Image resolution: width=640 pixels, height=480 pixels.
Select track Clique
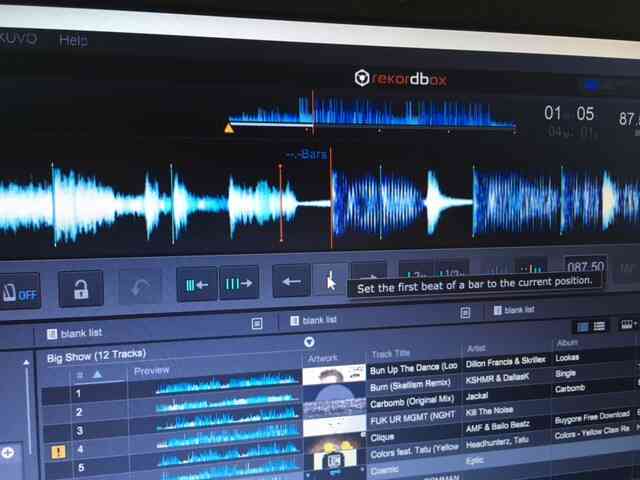point(382,438)
